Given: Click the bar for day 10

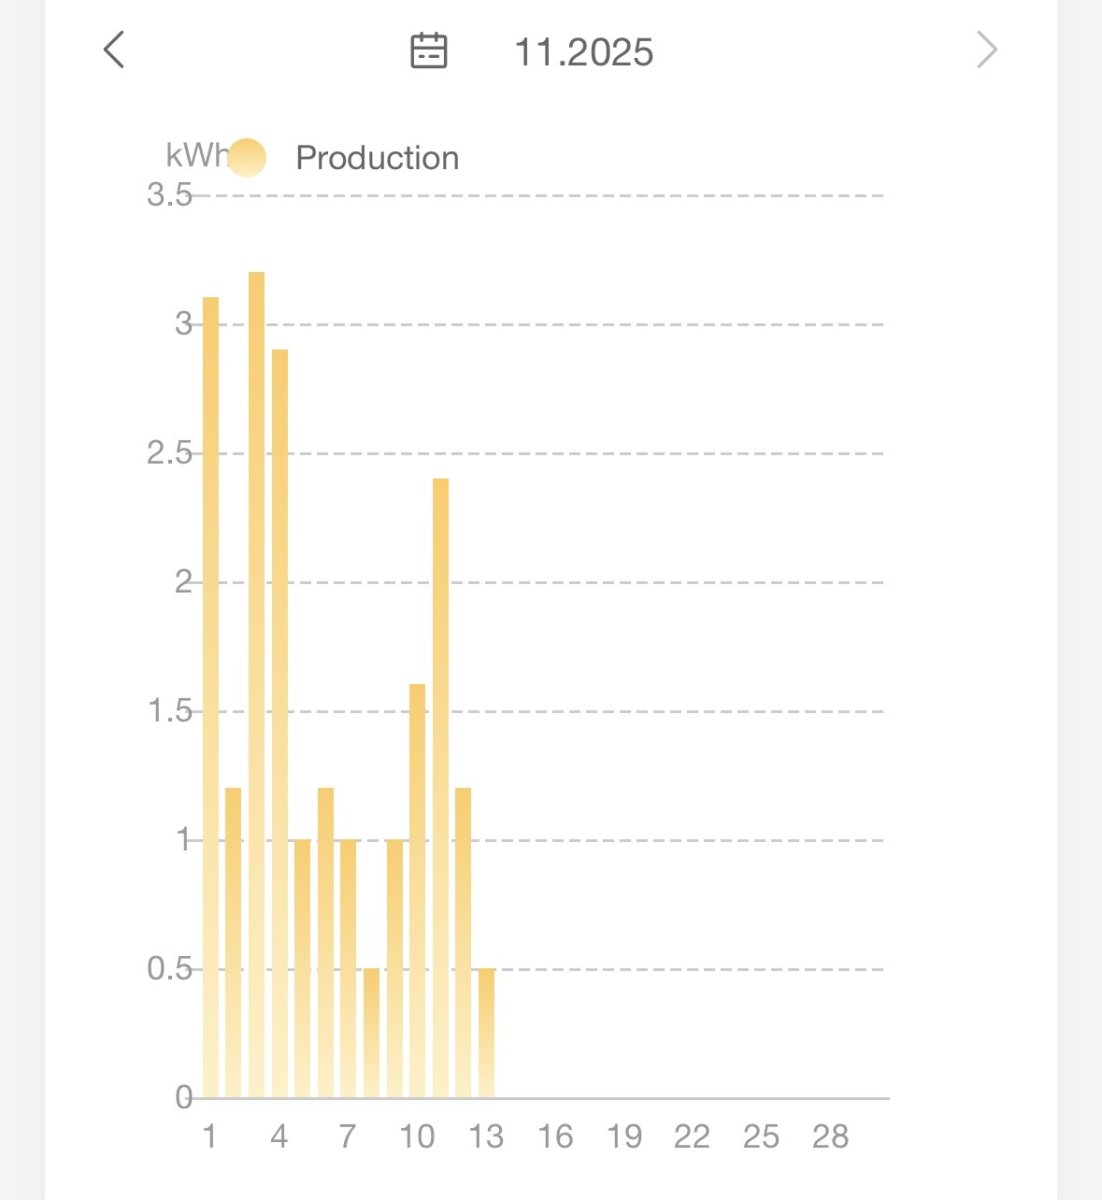Looking at the screenshot, I should click(x=417, y=890).
